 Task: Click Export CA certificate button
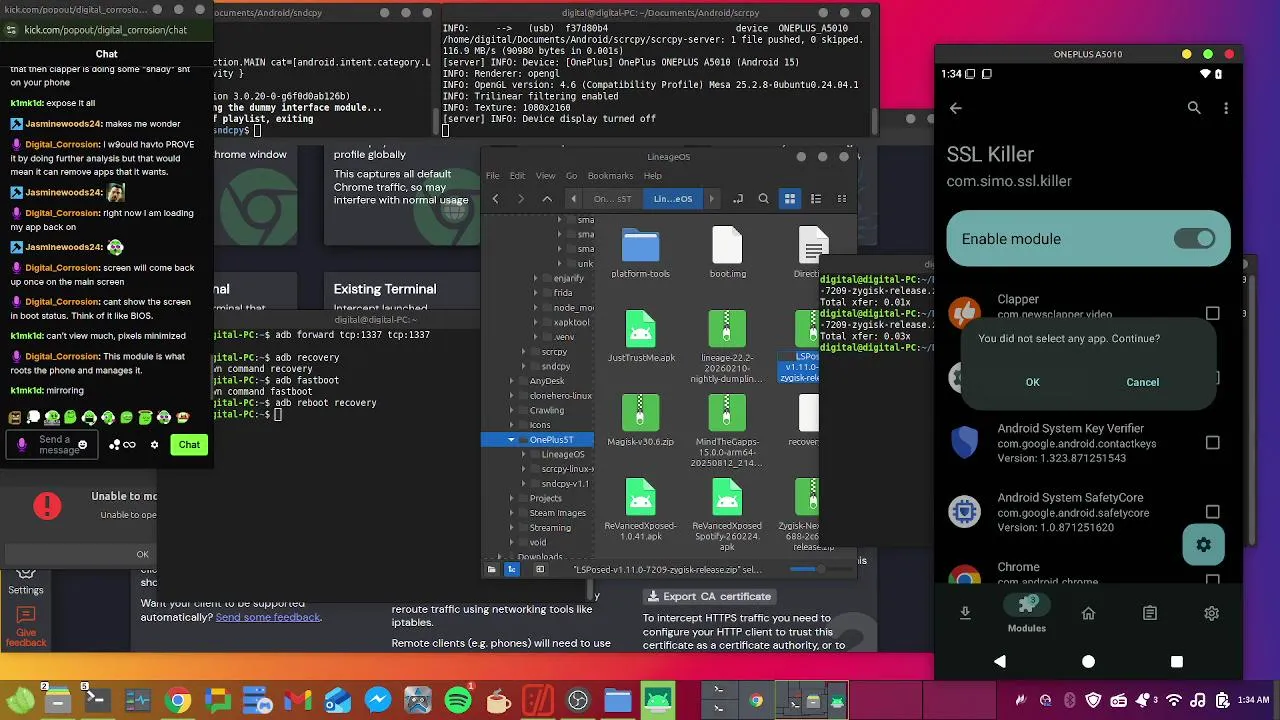[710, 596]
